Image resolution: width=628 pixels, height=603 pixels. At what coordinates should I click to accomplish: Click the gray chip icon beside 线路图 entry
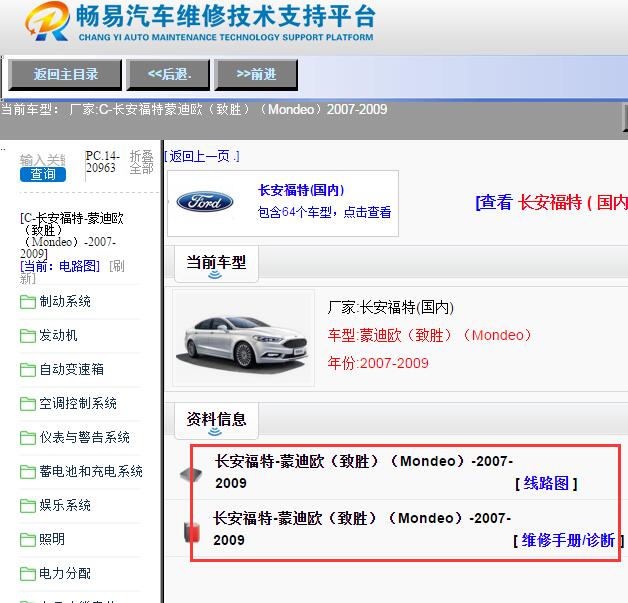click(191, 475)
